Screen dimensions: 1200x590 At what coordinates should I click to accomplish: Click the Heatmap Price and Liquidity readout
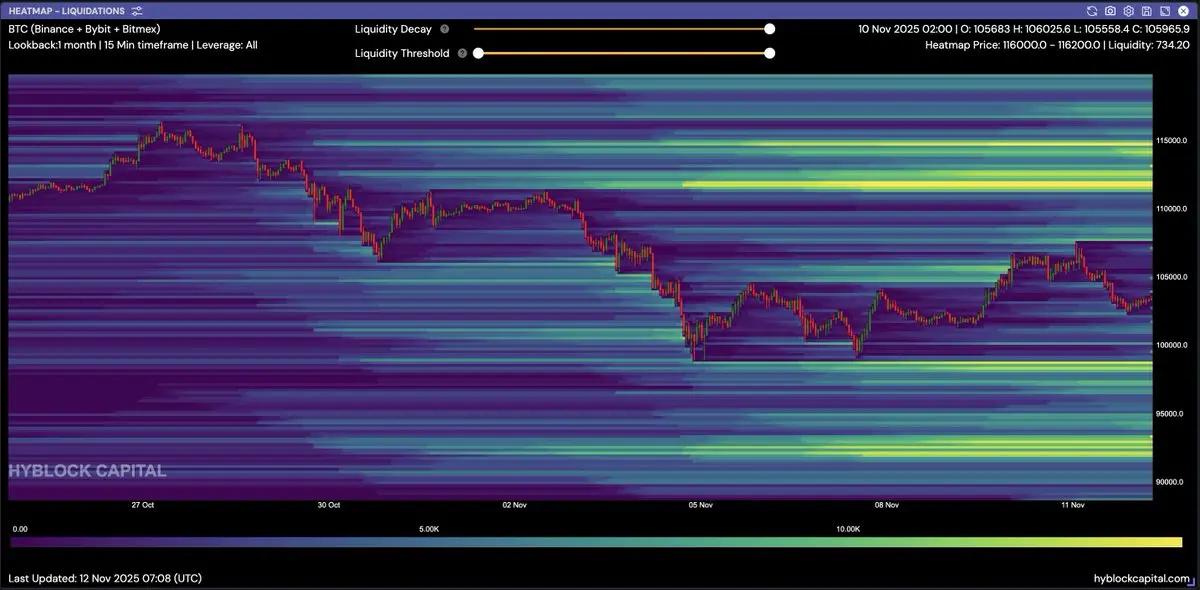tap(1057, 45)
